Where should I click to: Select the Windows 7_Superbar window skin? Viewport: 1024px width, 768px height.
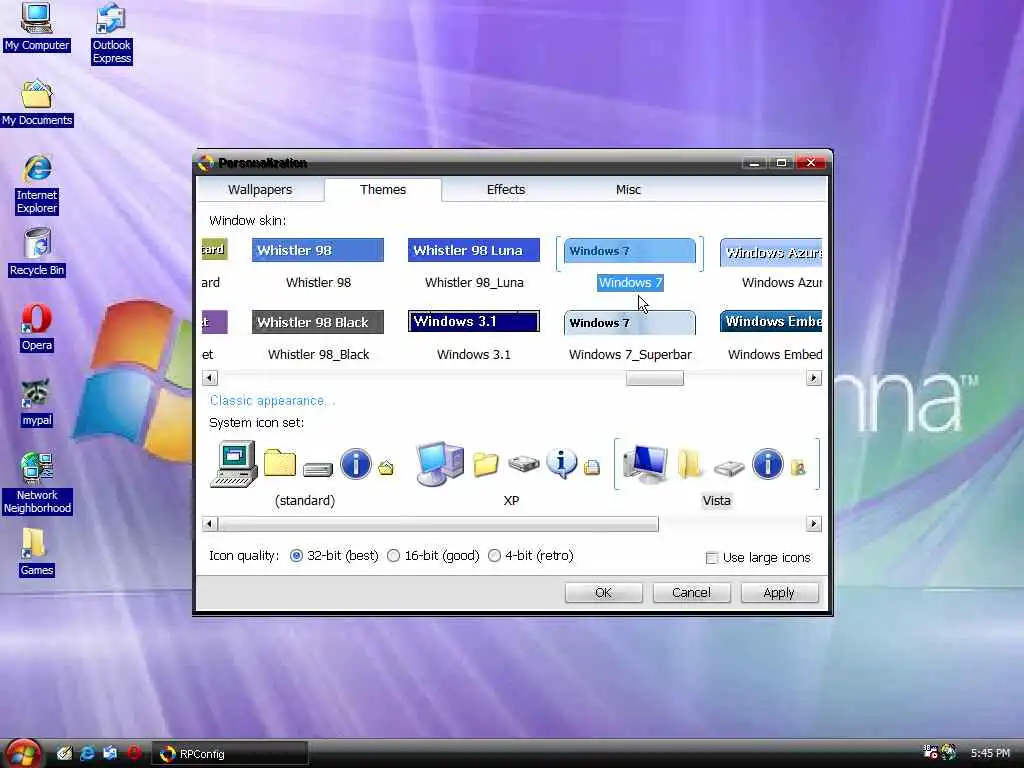pyautogui.click(x=630, y=336)
